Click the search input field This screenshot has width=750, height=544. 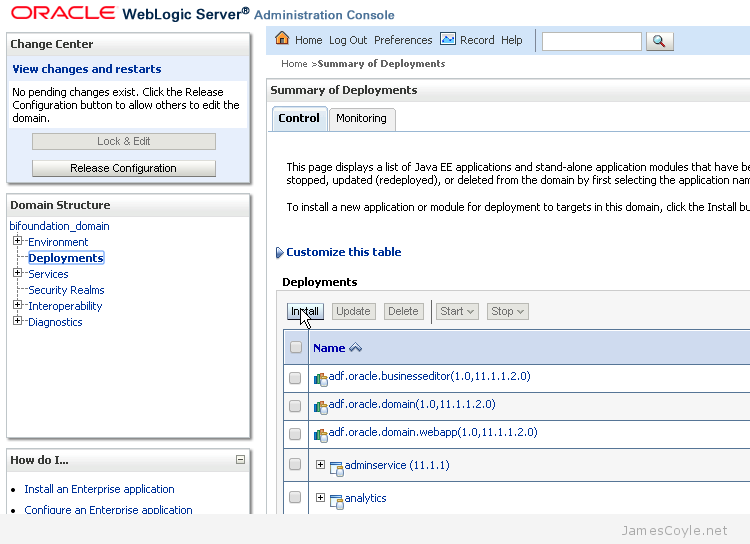point(592,42)
